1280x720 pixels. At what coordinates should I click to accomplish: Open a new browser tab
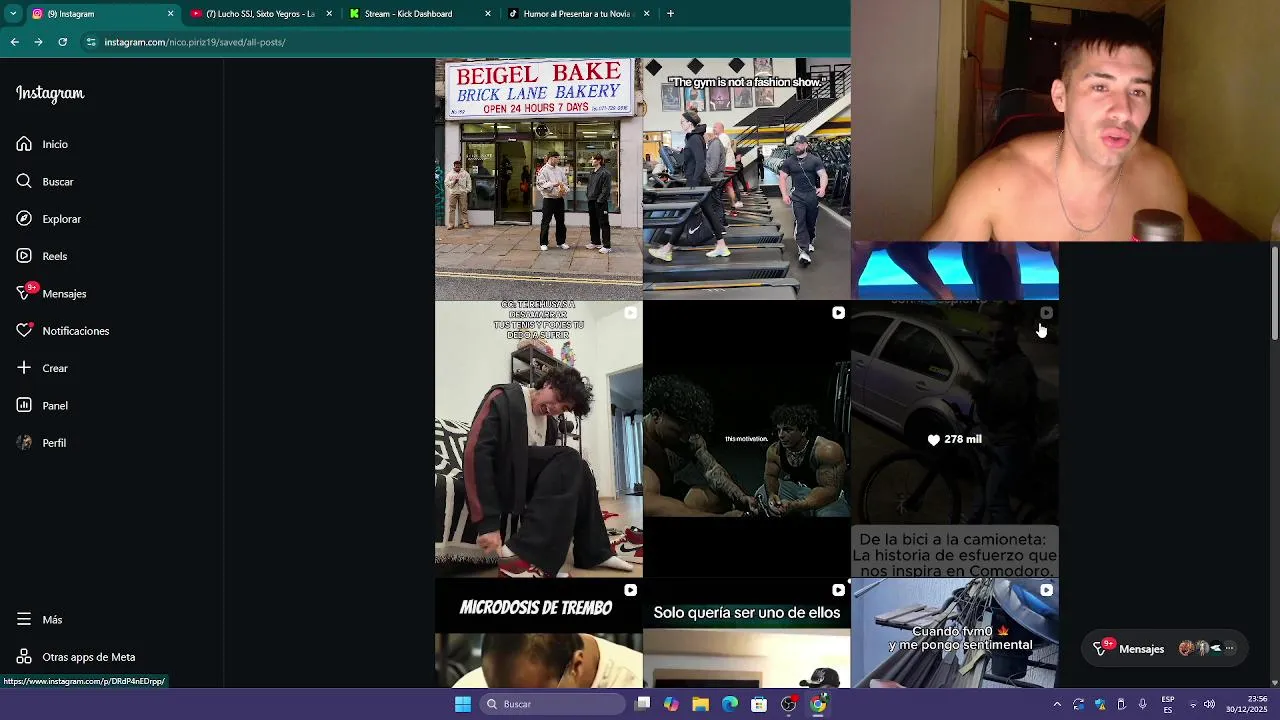pyautogui.click(x=670, y=14)
